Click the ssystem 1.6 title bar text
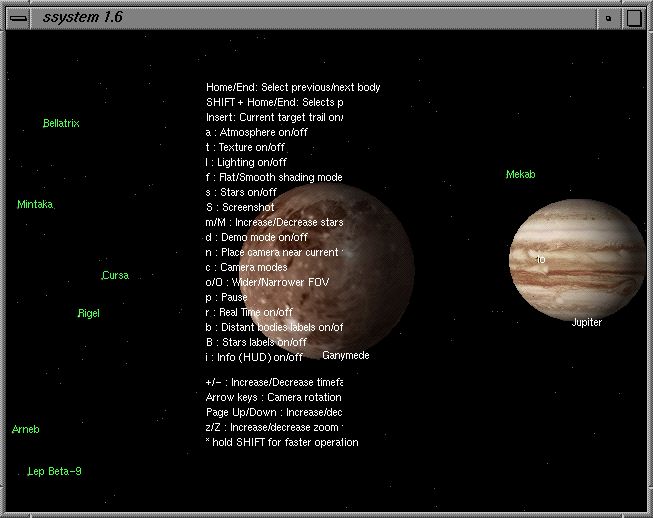This screenshot has width=653, height=518. (x=83, y=17)
